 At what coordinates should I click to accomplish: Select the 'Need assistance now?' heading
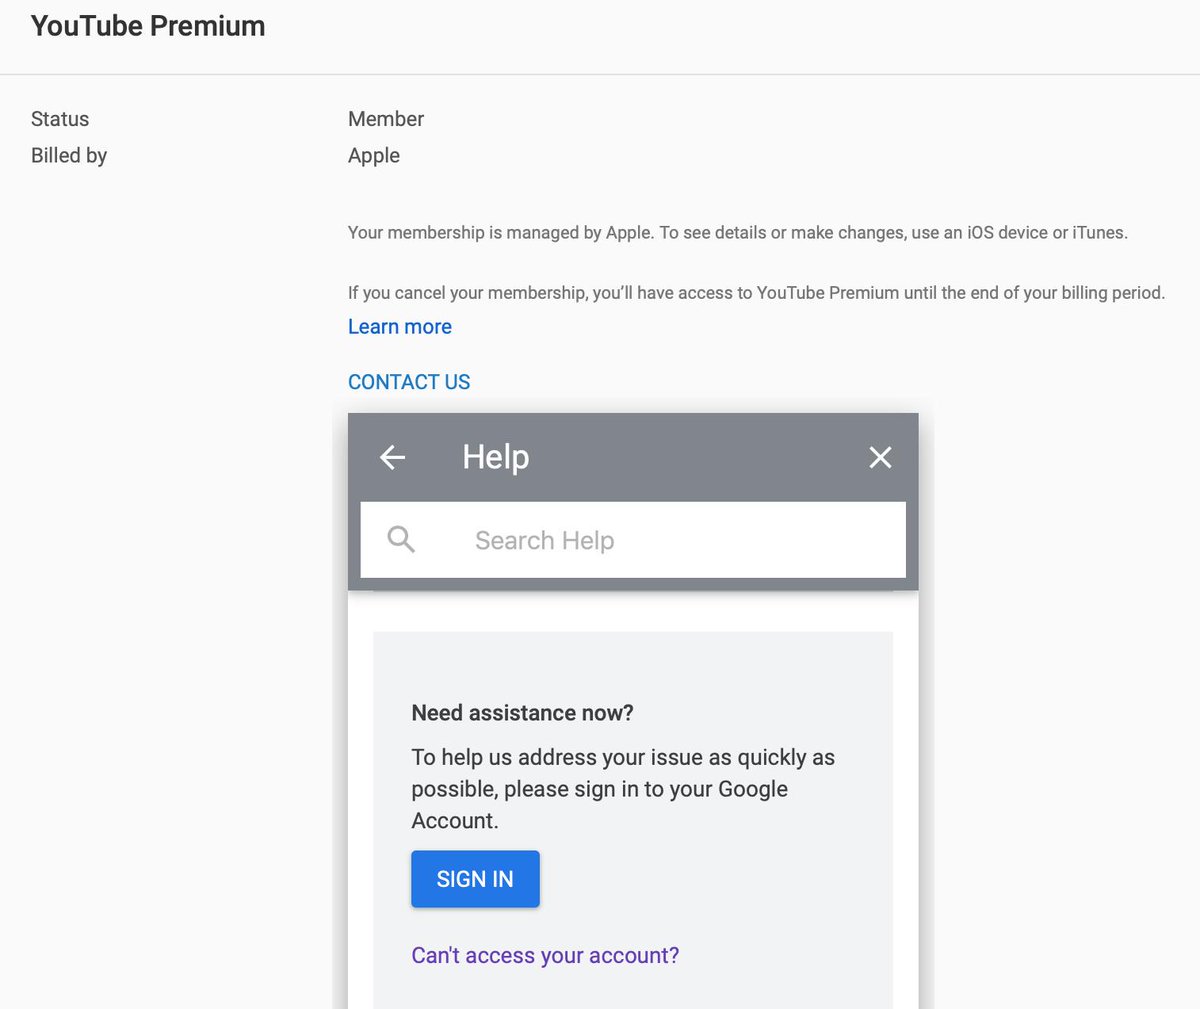pos(523,713)
